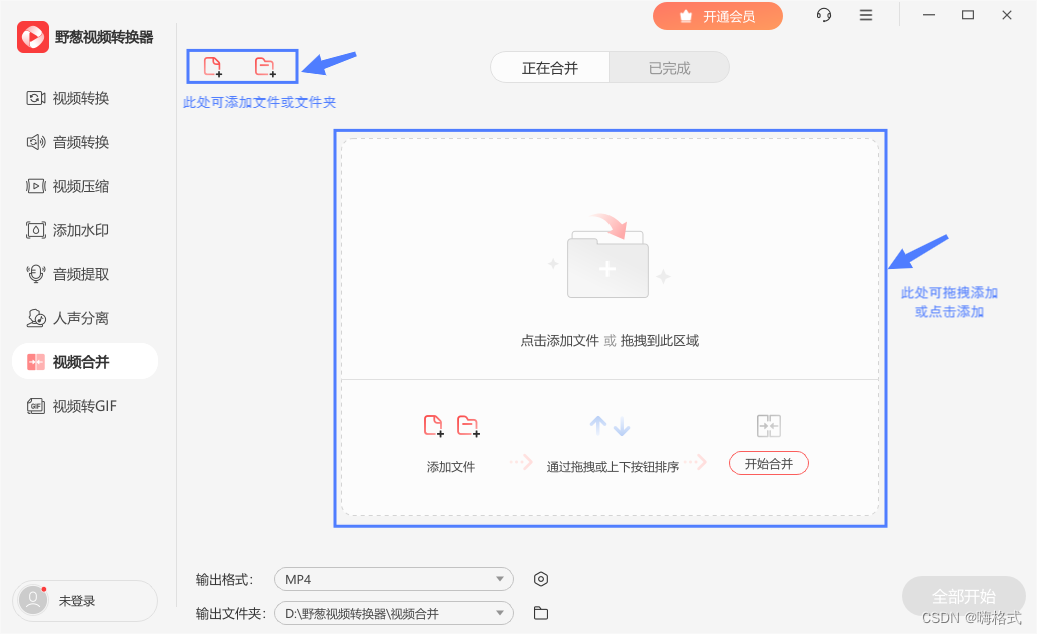Minimize the application window
The height and width of the screenshot is (634, 1037).
929,15
